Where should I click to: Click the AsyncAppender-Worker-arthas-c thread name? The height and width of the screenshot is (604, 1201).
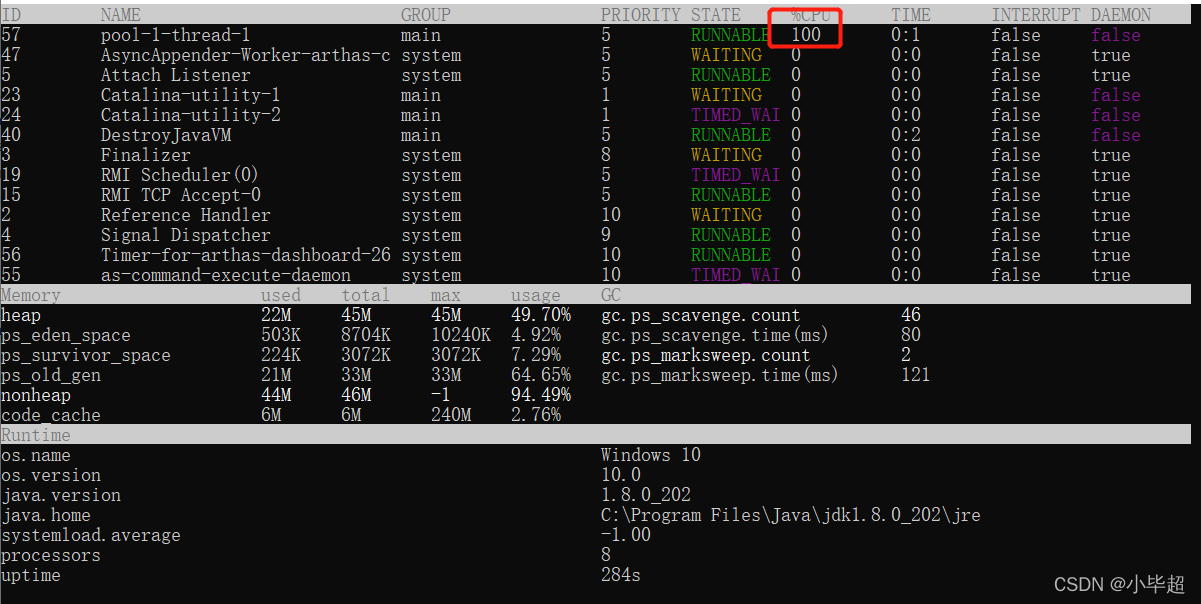pyautogui.click(x=246, y=55)
